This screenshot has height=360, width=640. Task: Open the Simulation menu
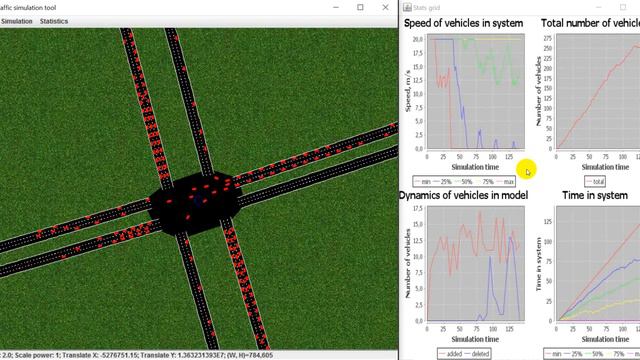[16, 21]
